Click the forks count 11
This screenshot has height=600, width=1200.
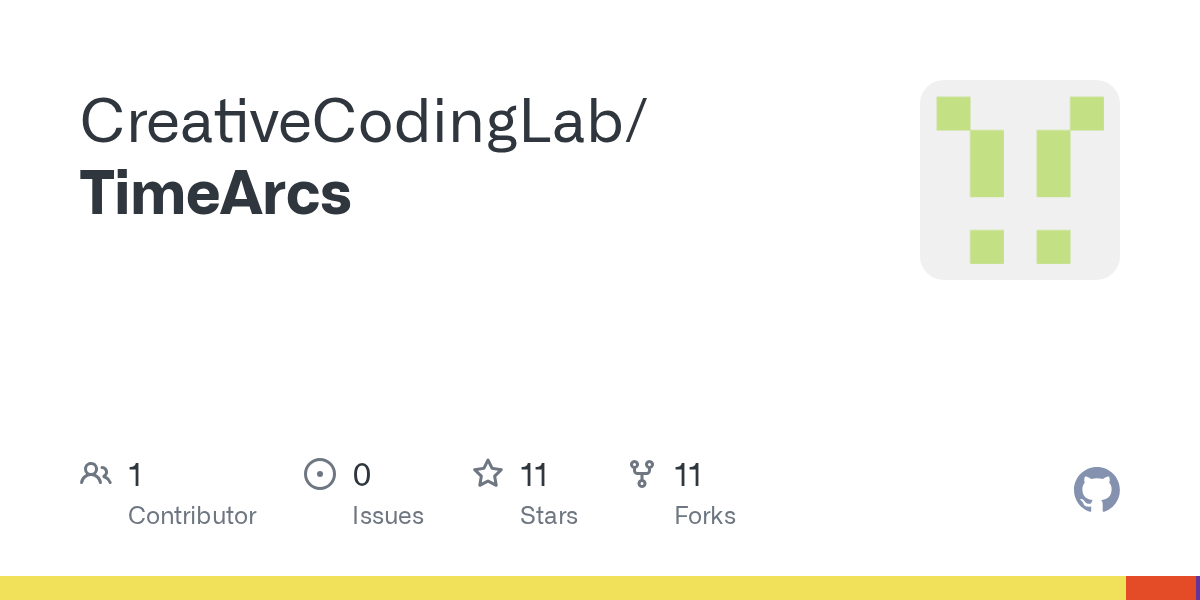coord(688,475)
